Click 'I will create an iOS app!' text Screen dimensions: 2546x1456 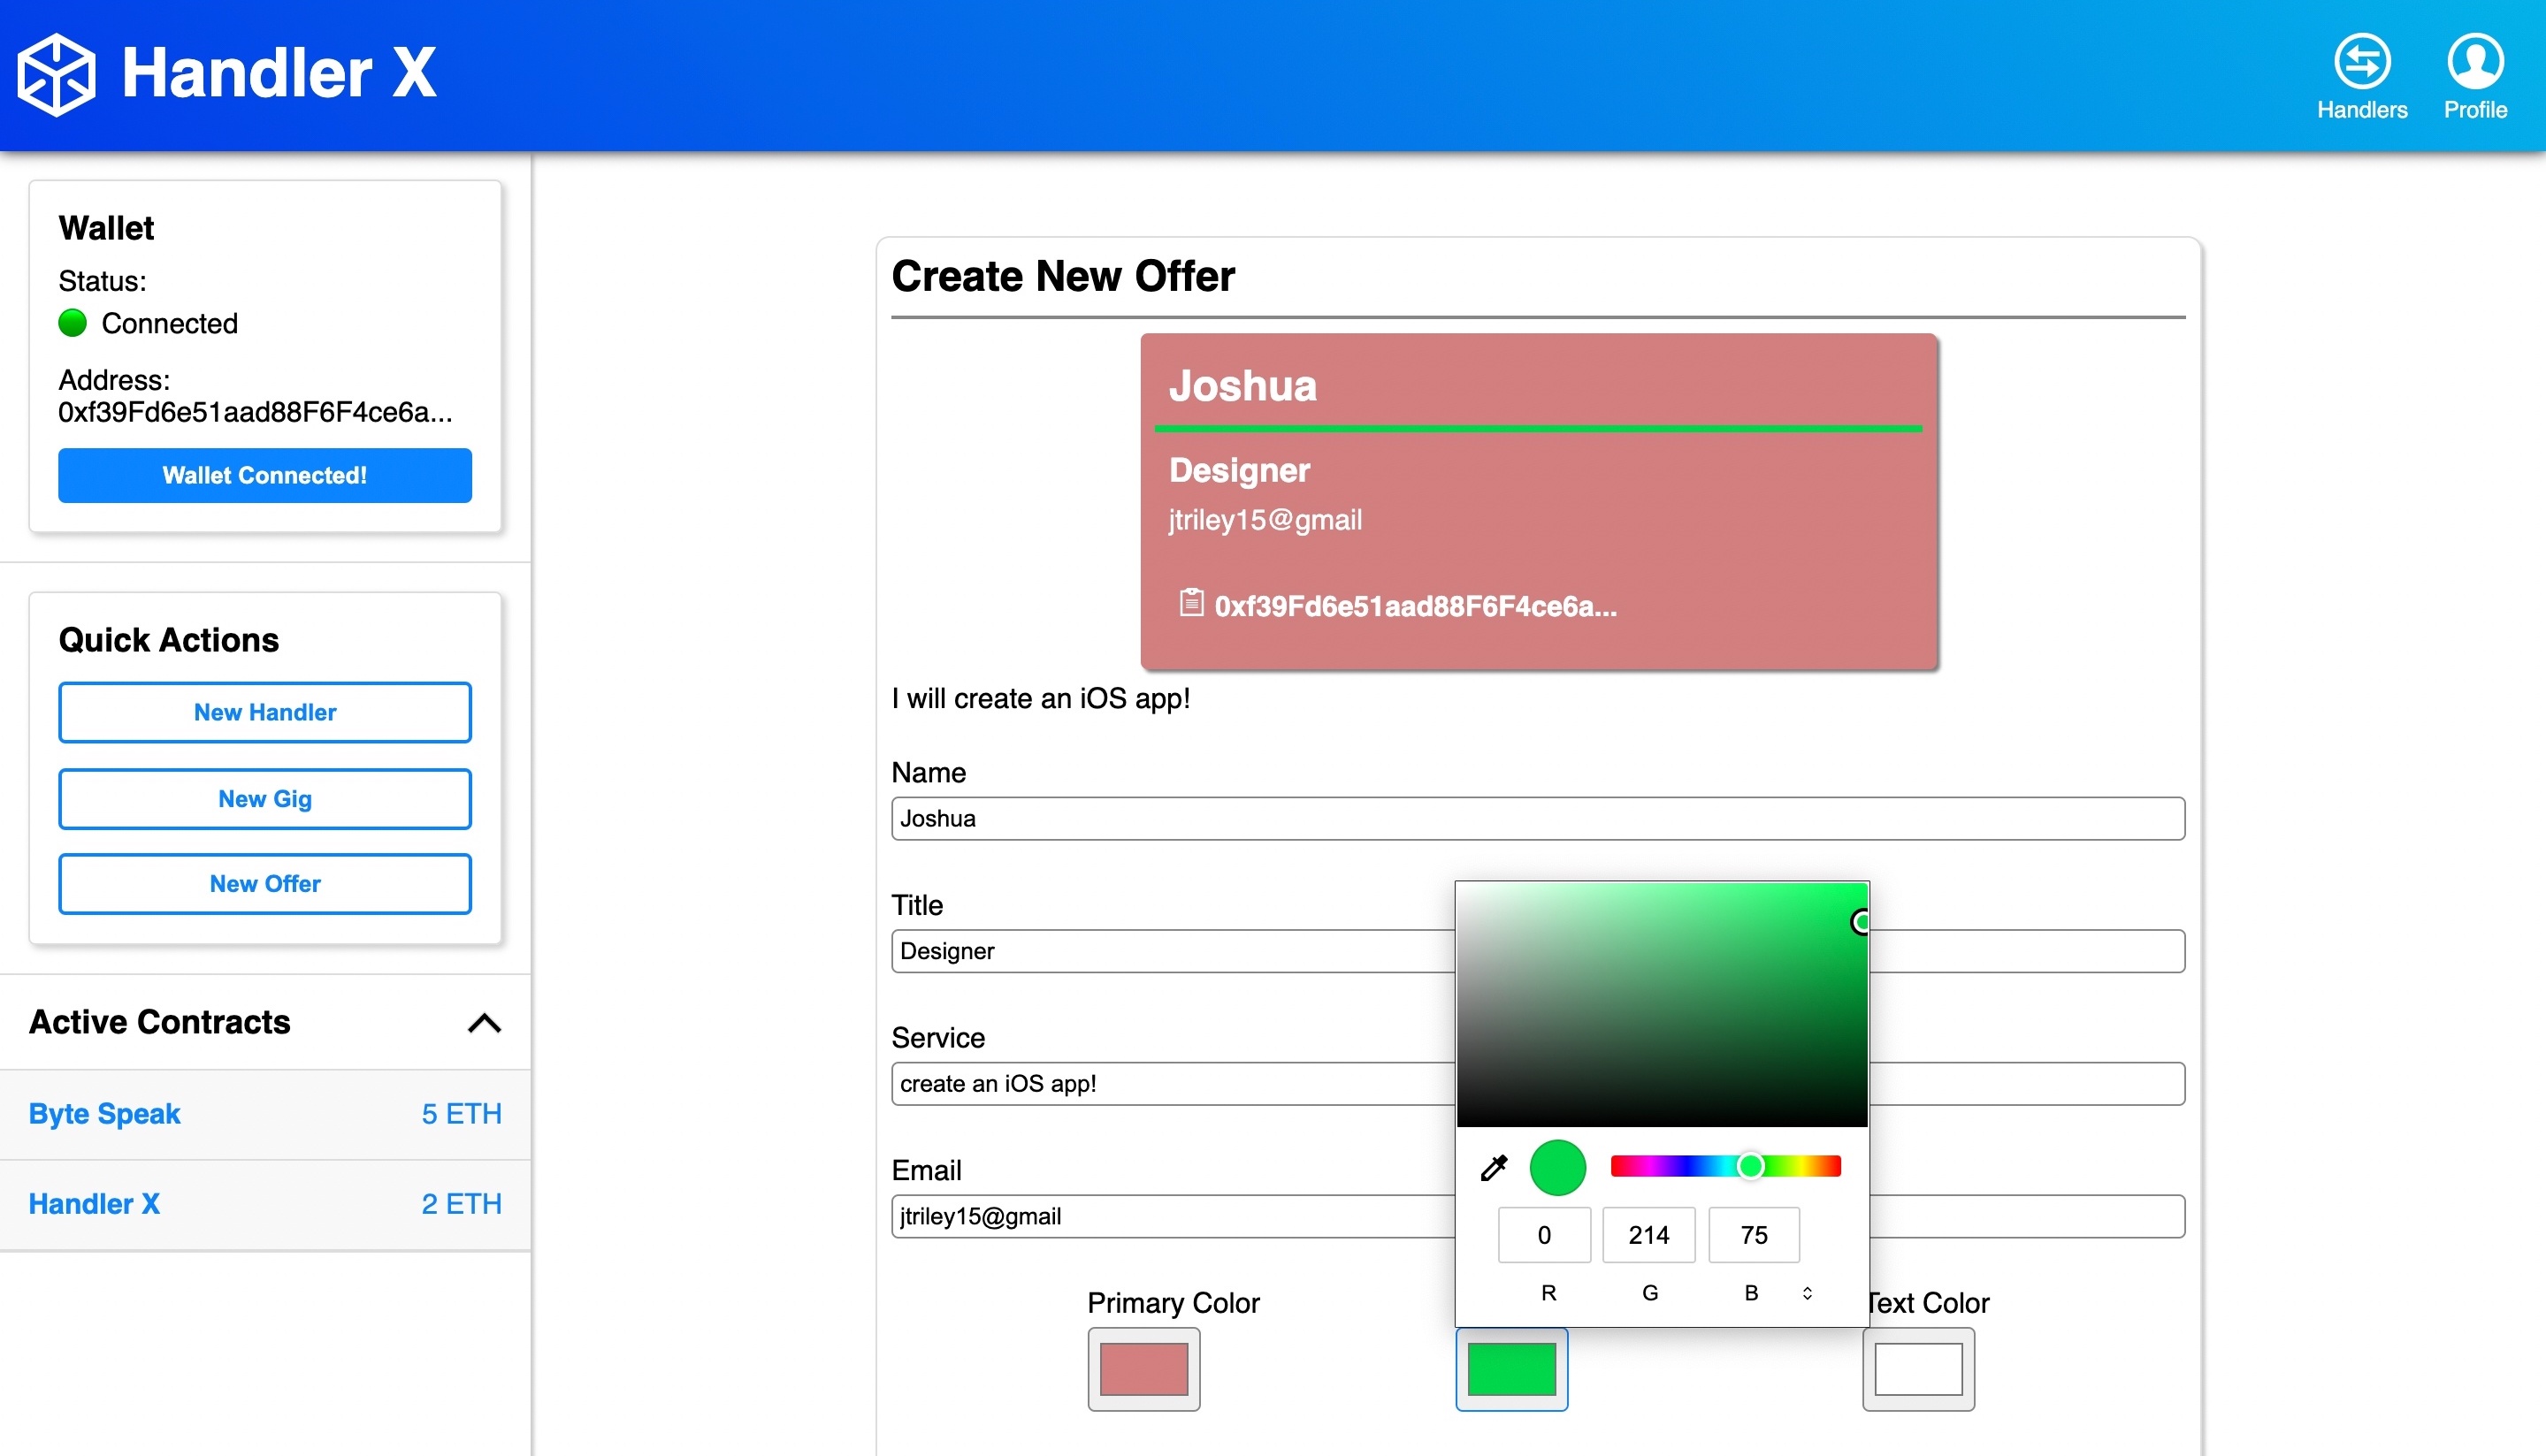(x=1041, y=698)
